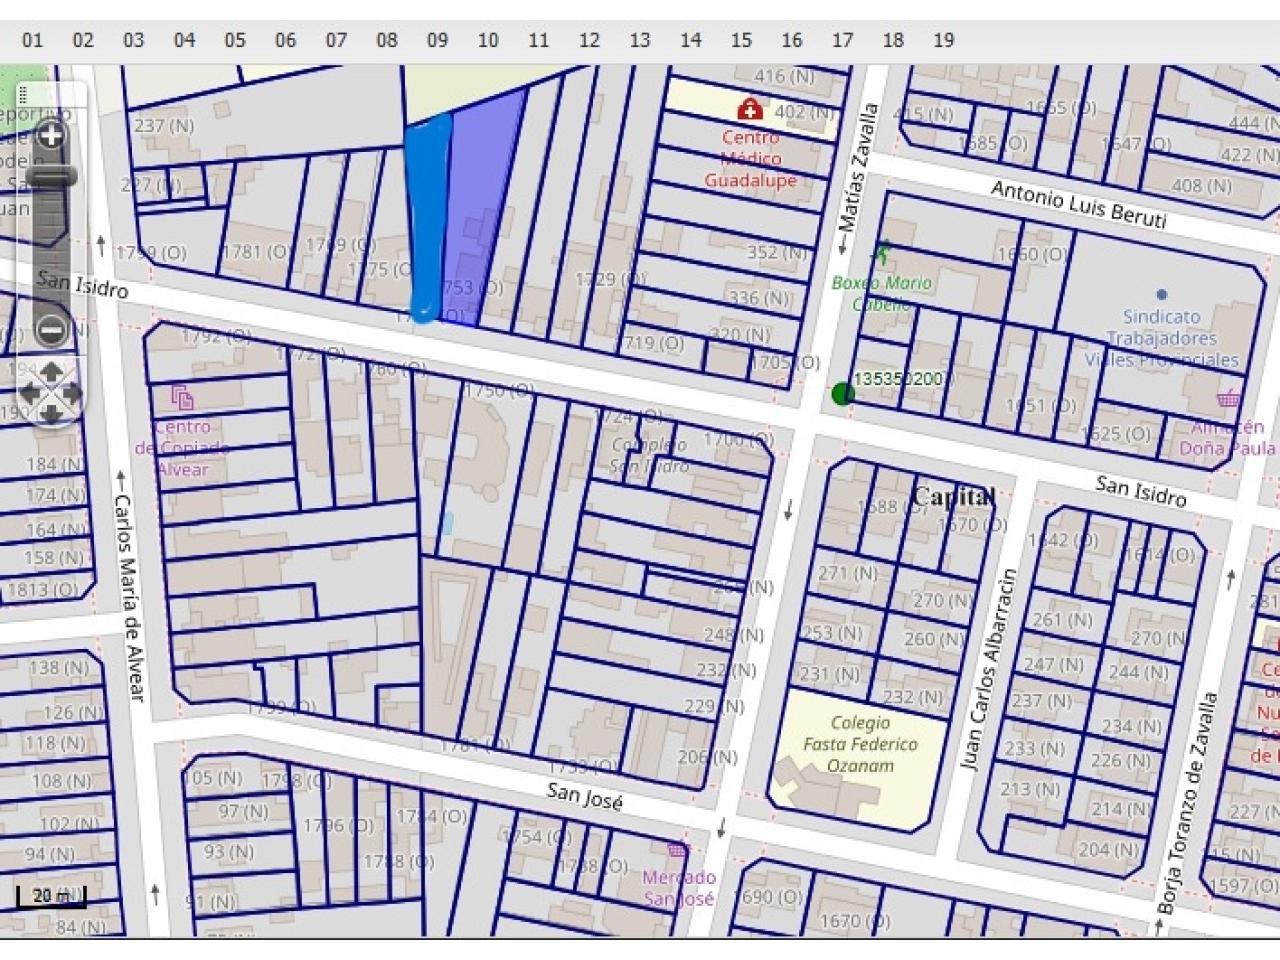
Task: Click the Almacén Doña Paula basket icon
Action: coord(1227,399)
